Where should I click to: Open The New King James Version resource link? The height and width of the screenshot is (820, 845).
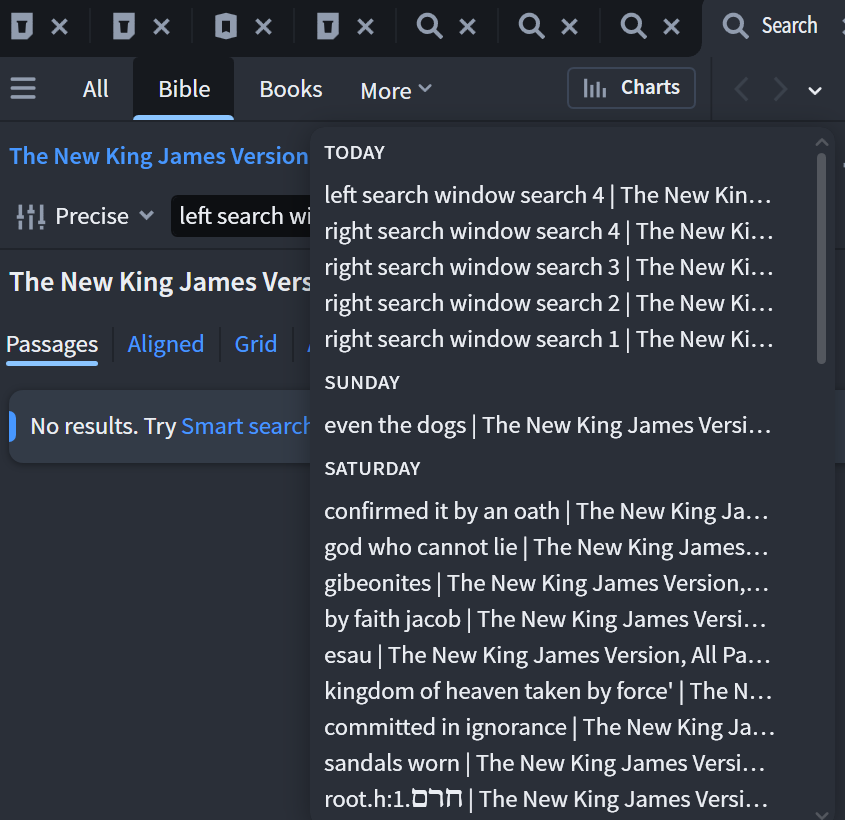(159, 156)
